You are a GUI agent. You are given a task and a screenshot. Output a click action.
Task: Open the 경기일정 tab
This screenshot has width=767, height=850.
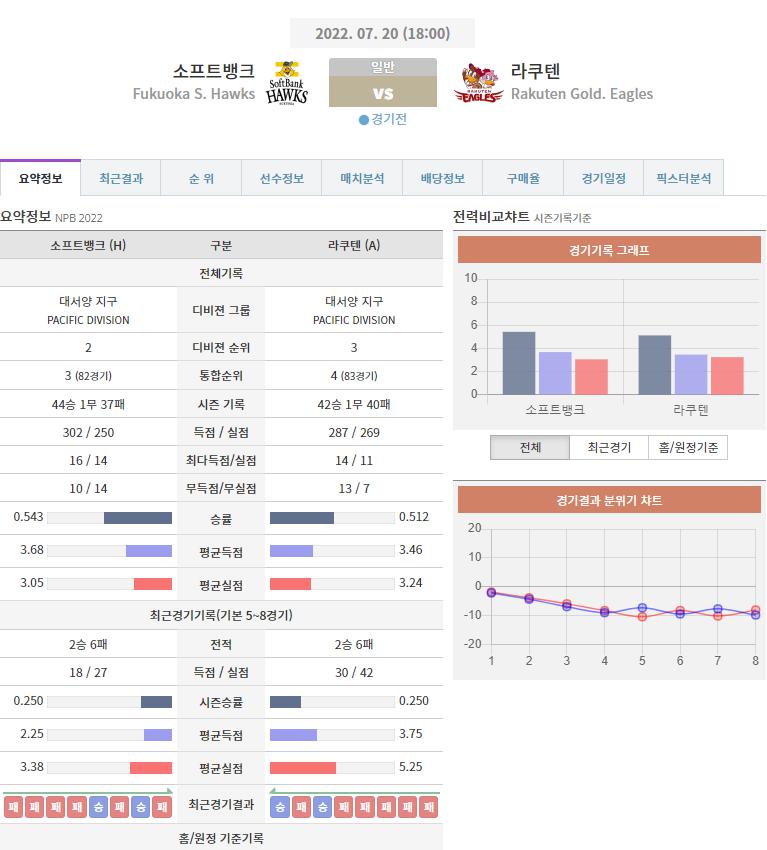click(603, 178)
